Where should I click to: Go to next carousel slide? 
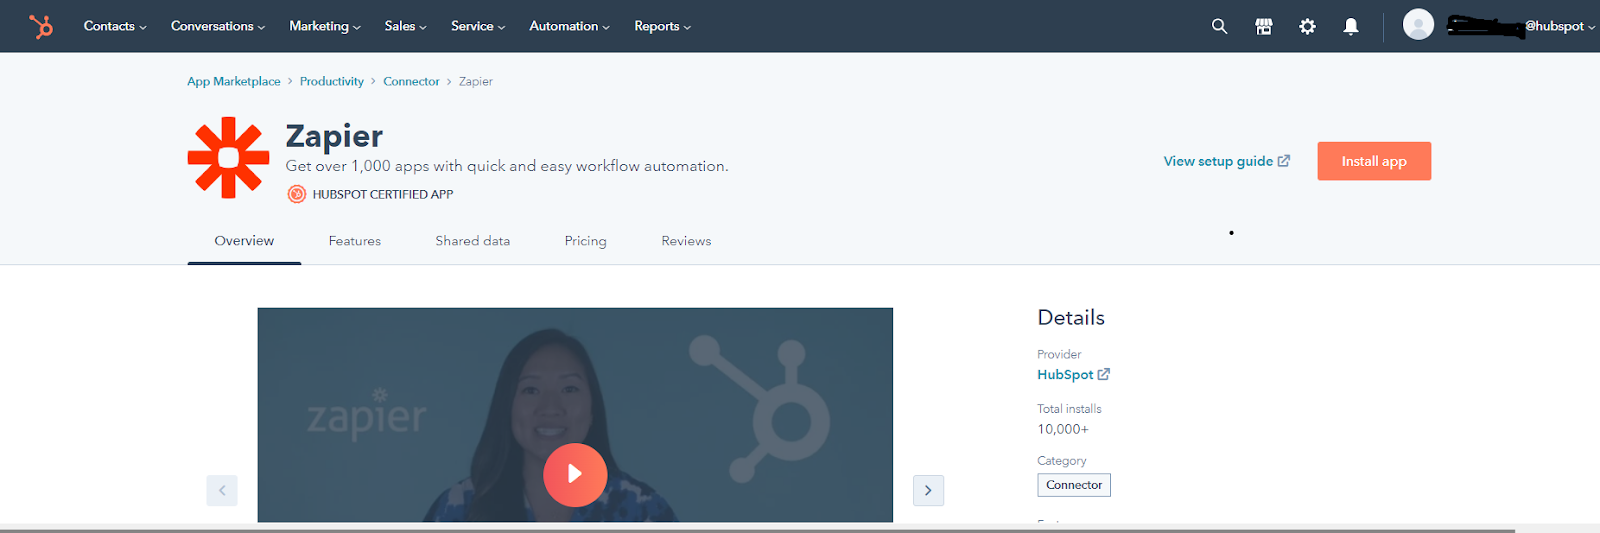[x=928, y=490]
